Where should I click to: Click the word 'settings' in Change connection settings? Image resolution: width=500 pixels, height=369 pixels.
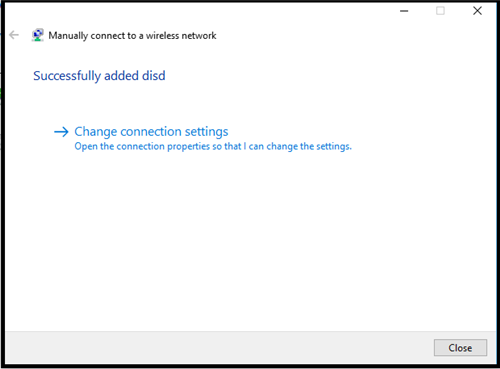tap(207, 132)
